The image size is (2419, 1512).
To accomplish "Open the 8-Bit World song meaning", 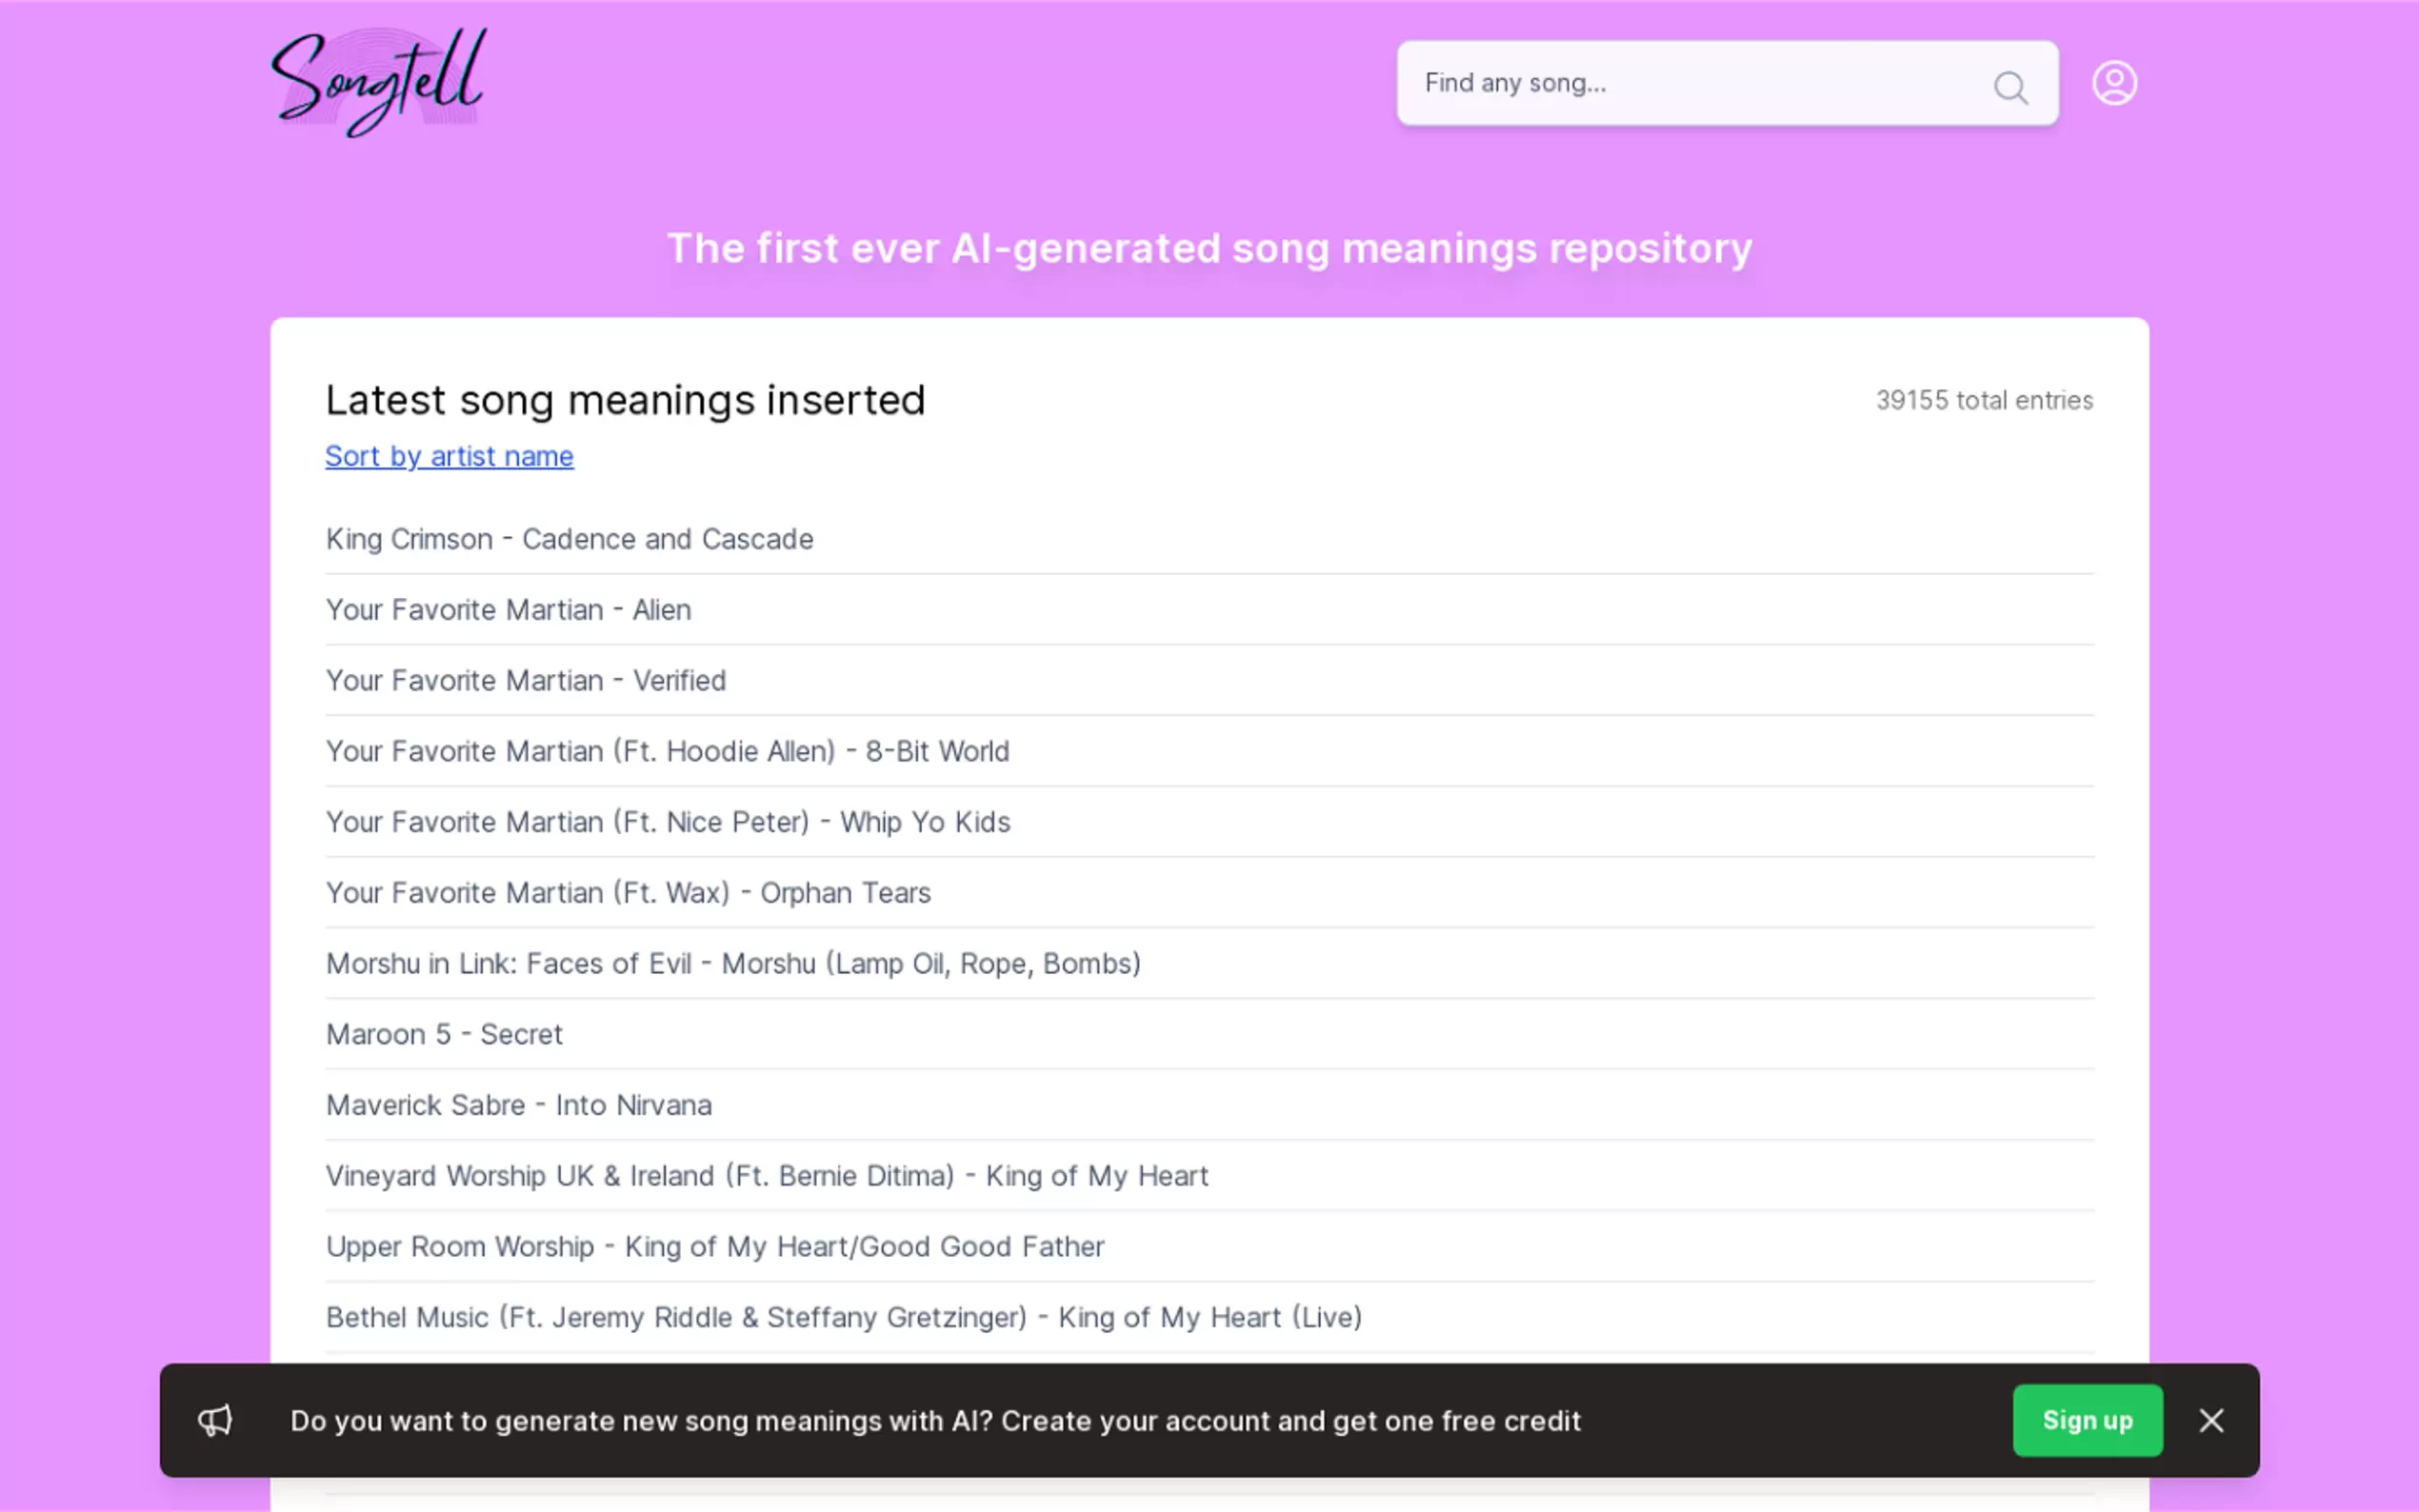I will (667, 751).
